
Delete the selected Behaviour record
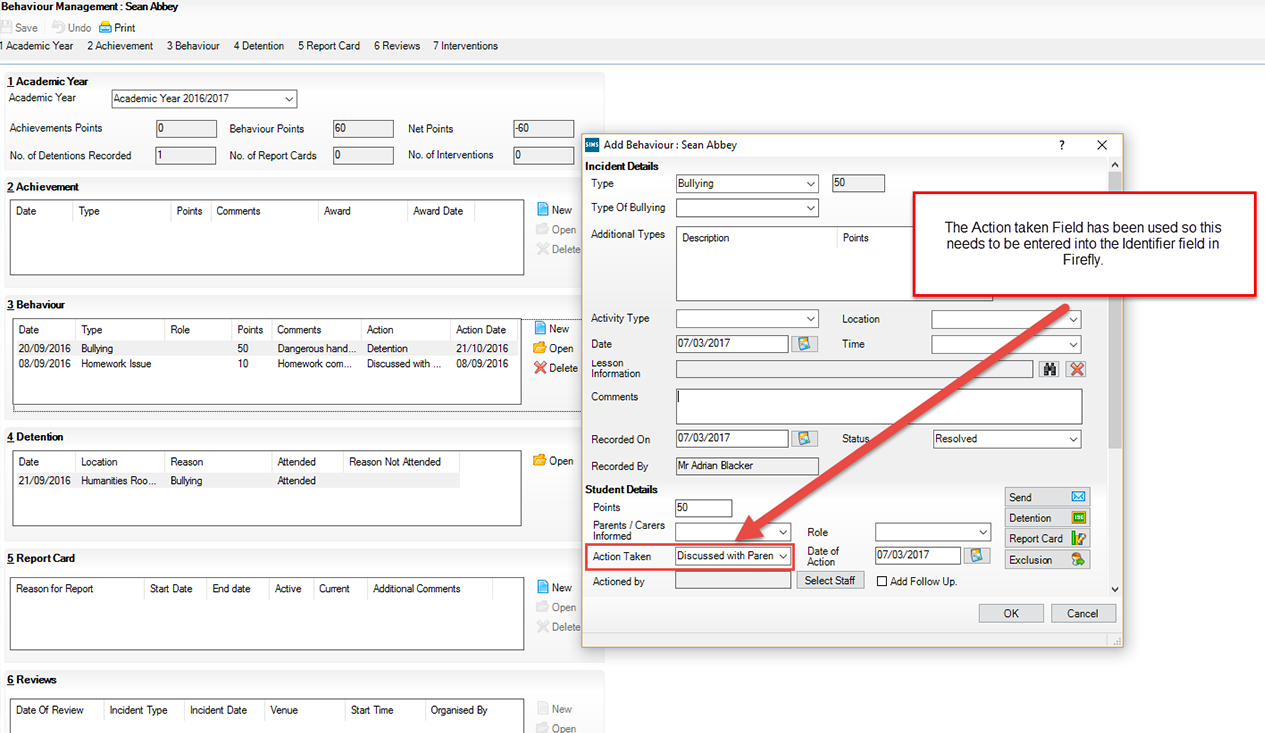pos(555,368)
